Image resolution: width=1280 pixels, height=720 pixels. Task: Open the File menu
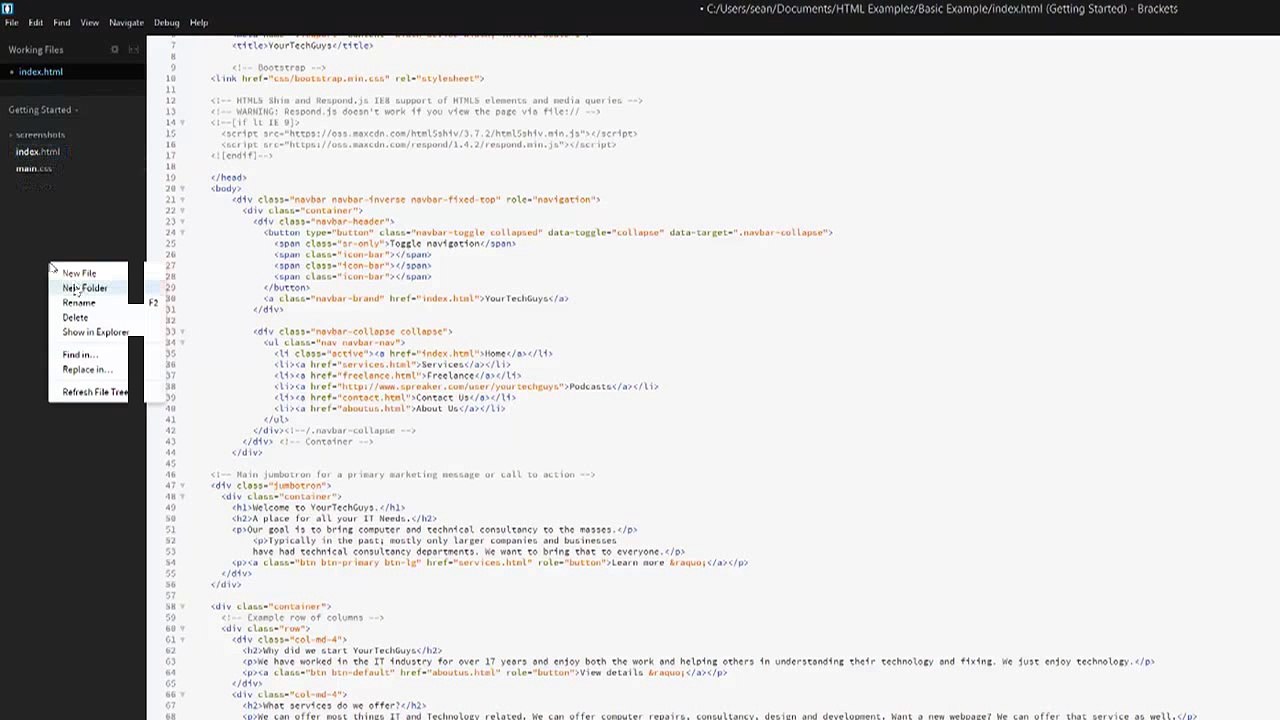click(11, 22)
